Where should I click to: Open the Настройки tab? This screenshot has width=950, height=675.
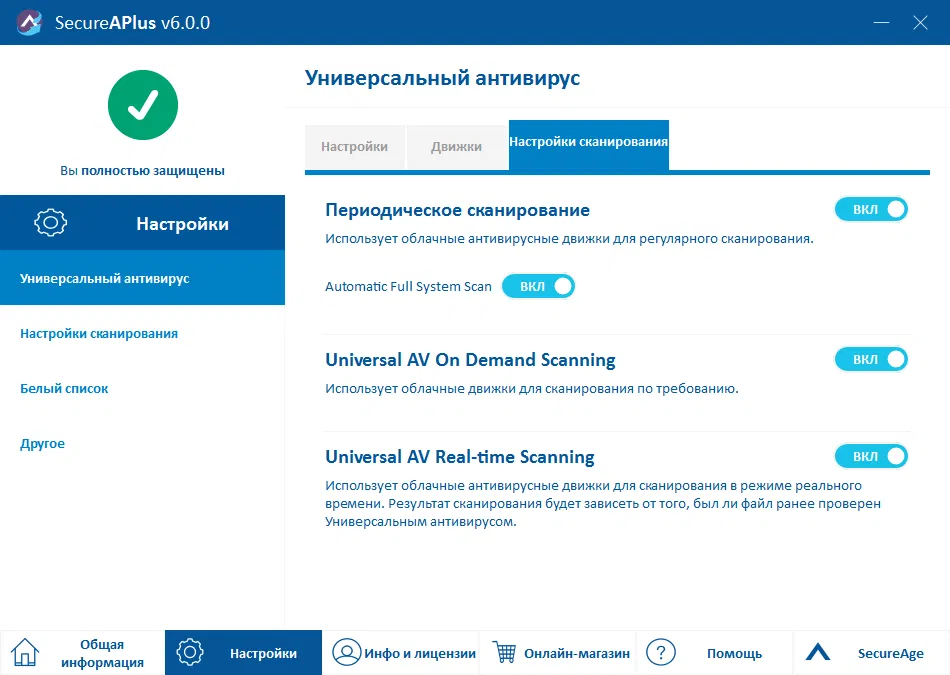354,147
